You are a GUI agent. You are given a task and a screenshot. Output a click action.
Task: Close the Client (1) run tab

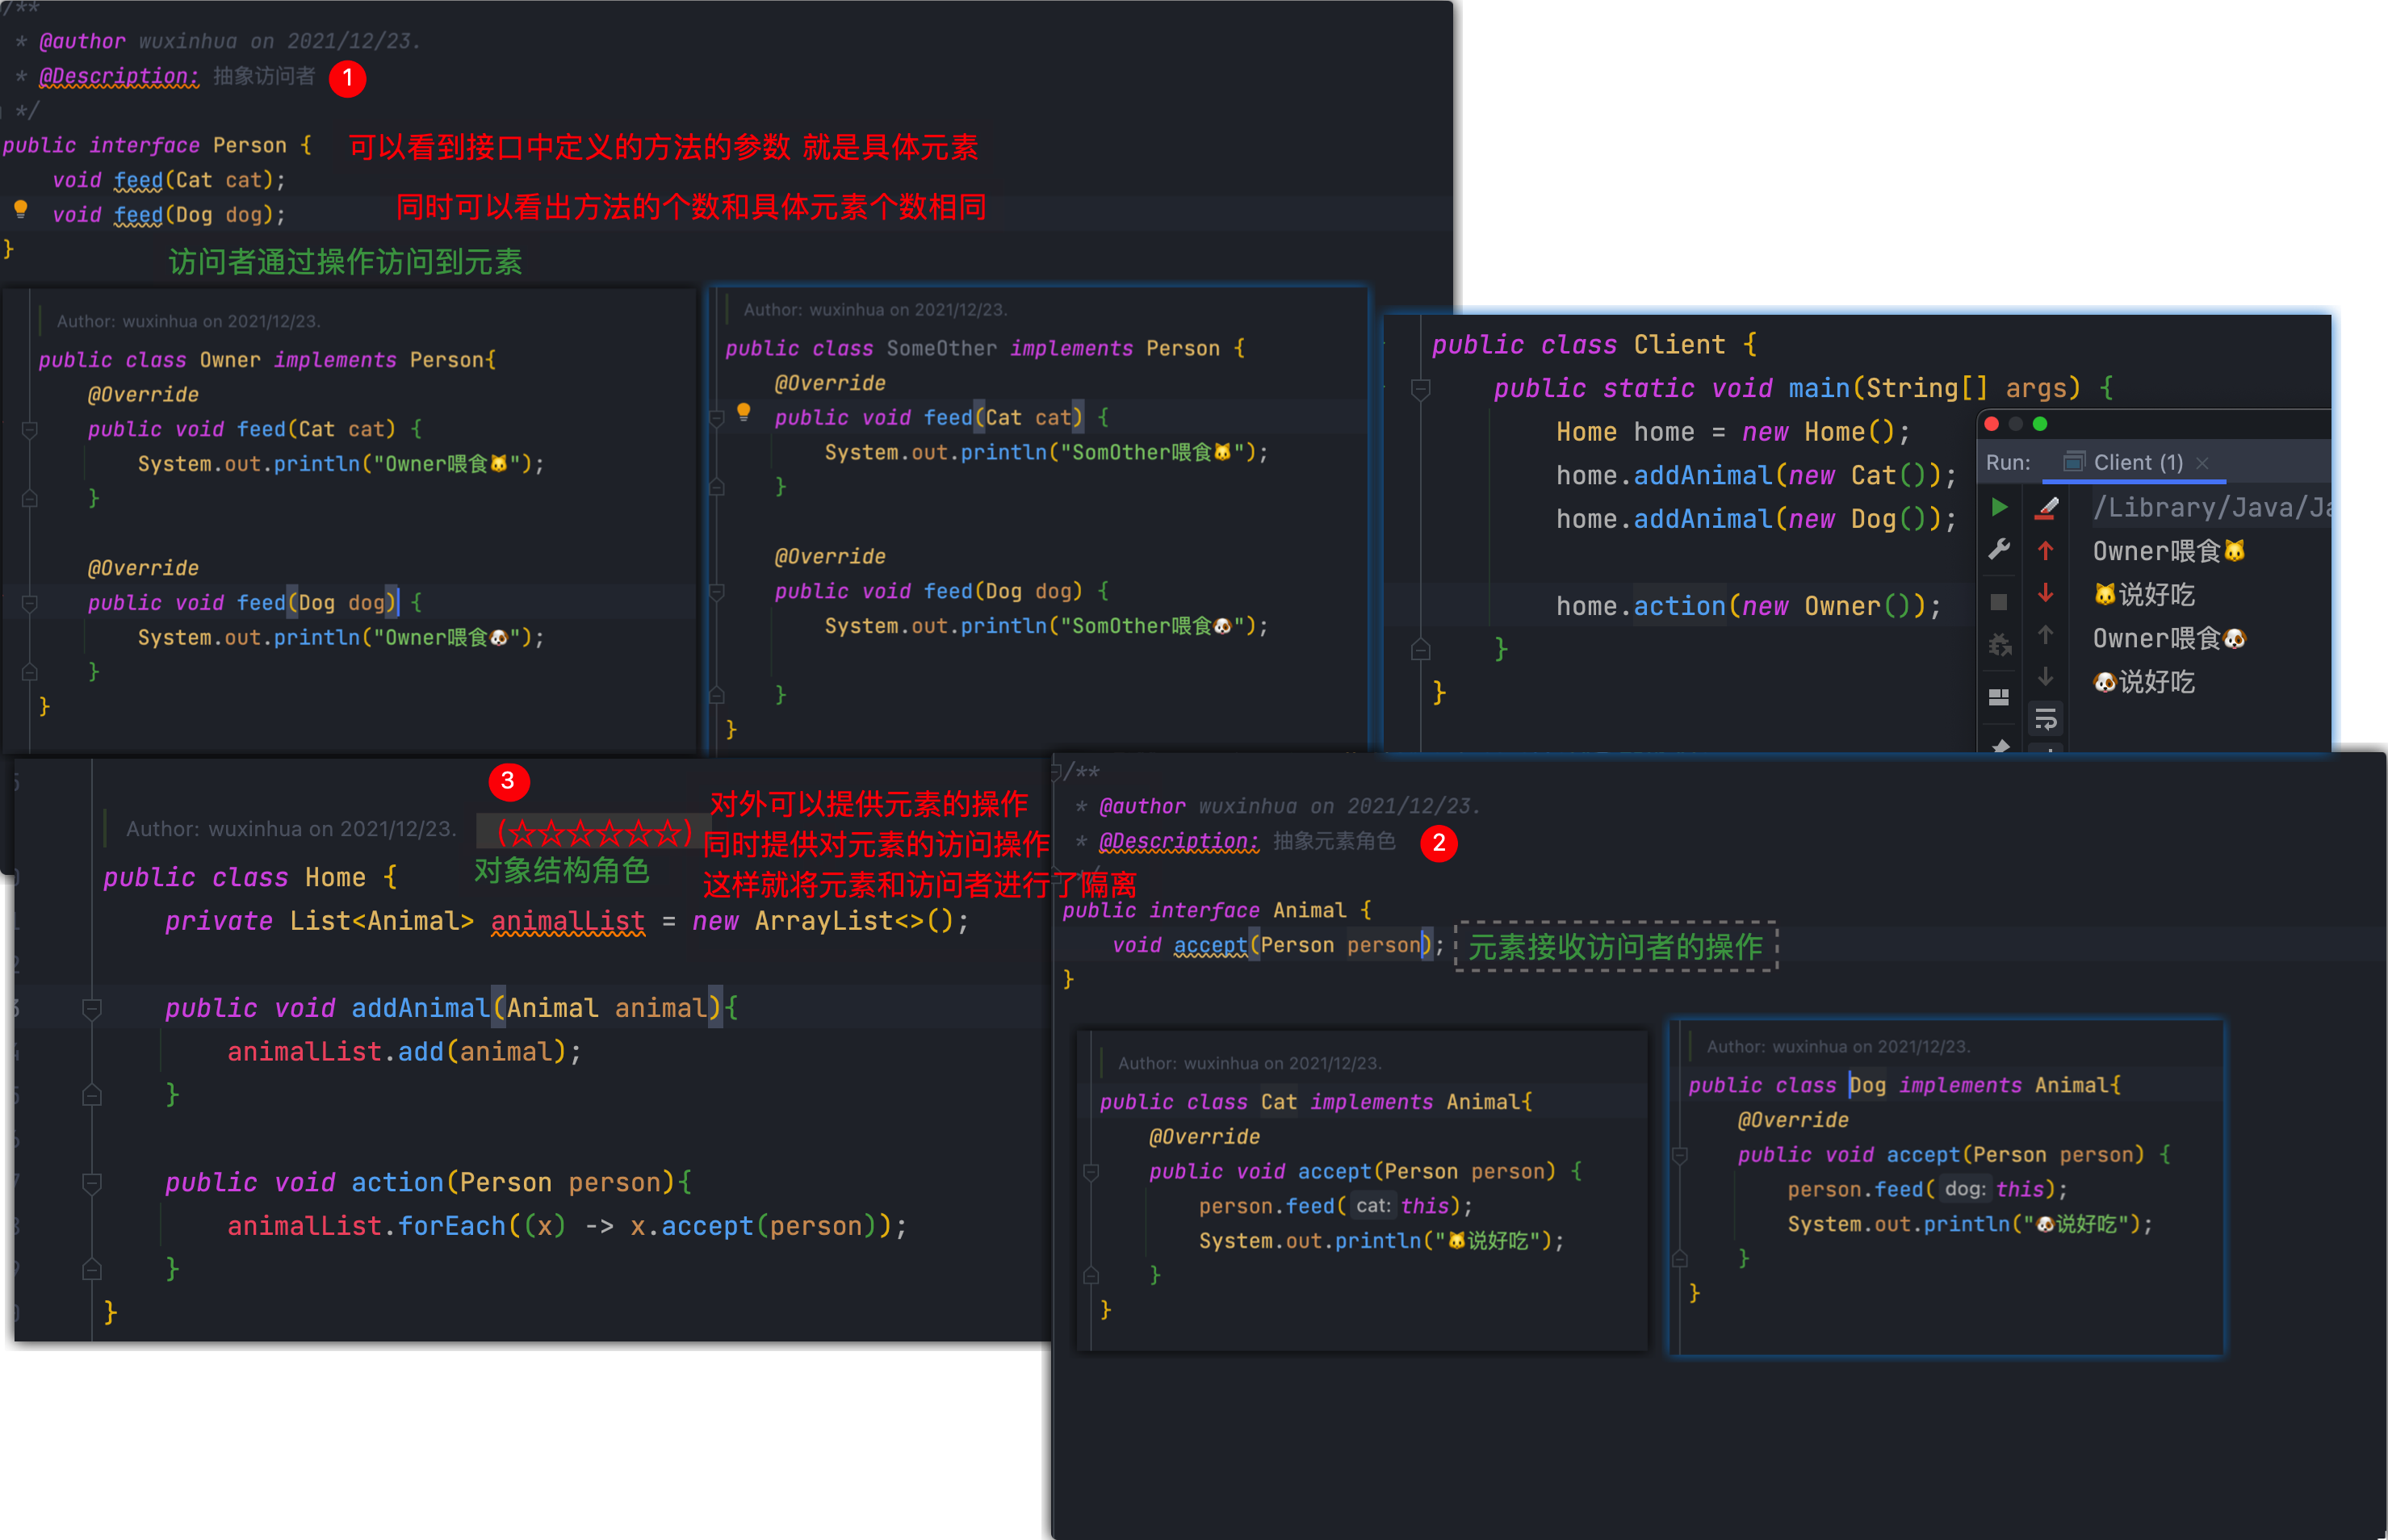point(2202,463)
